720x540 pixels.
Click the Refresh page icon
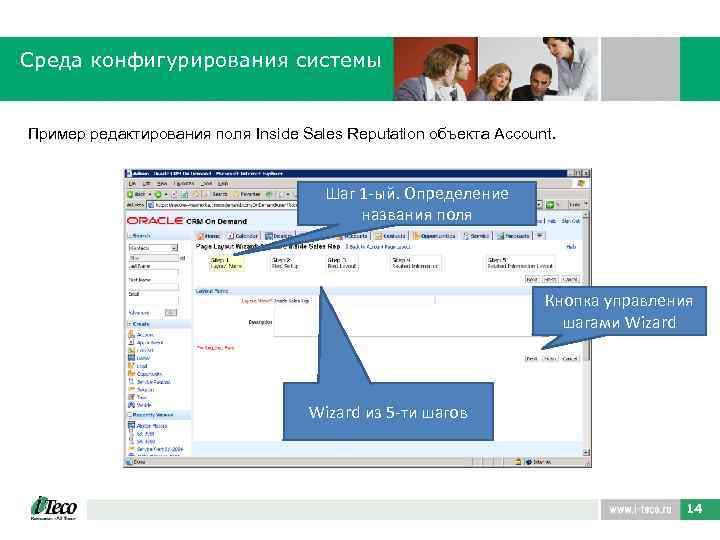(x=185, y=195)
